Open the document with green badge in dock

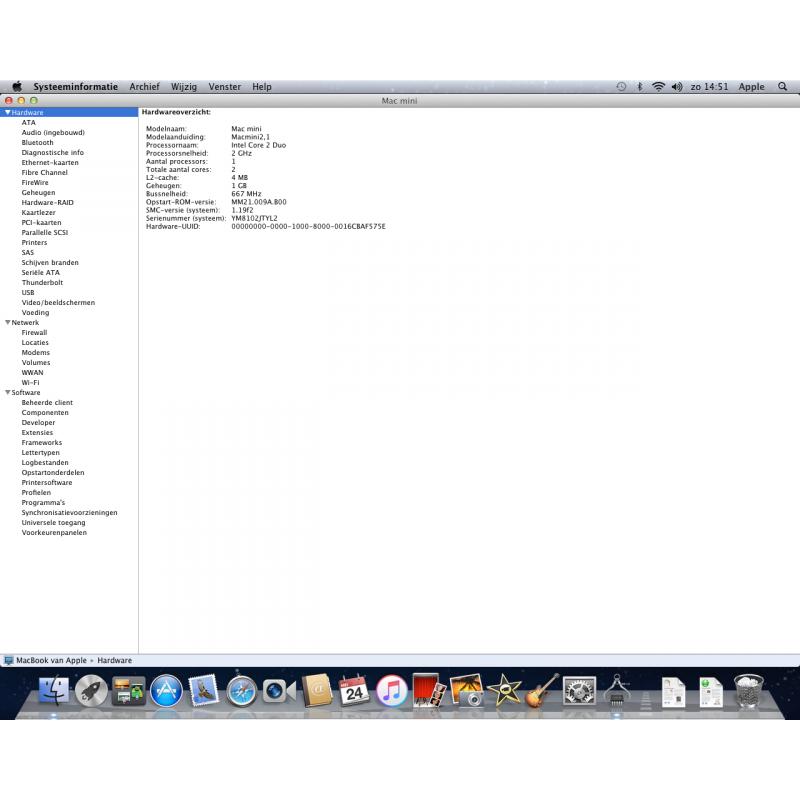click(x=711, y=692)
